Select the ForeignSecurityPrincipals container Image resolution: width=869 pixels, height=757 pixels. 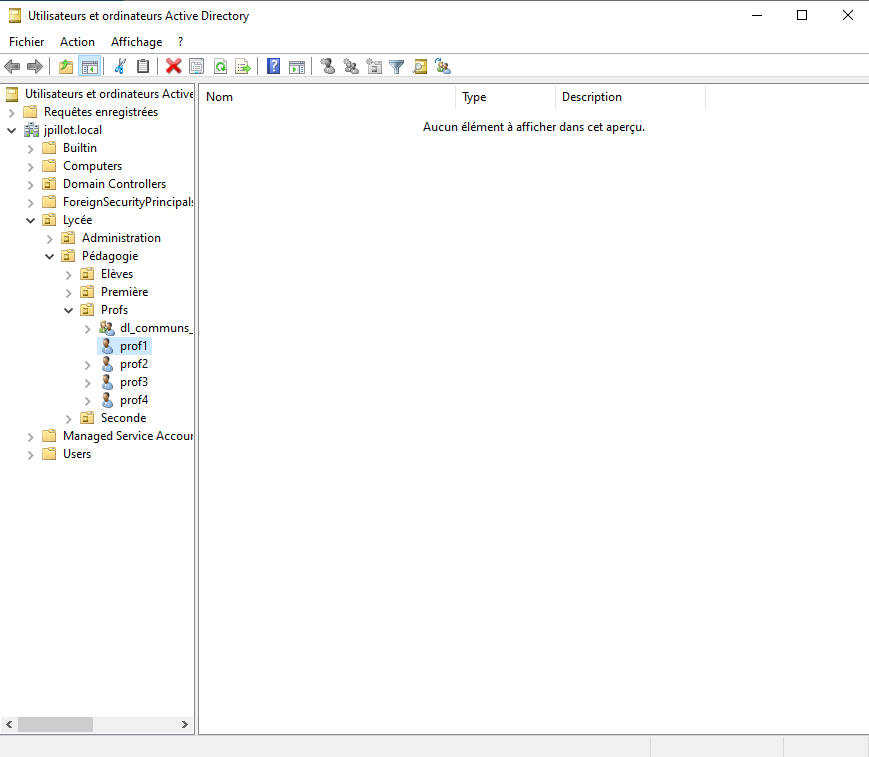click(128, 202)
